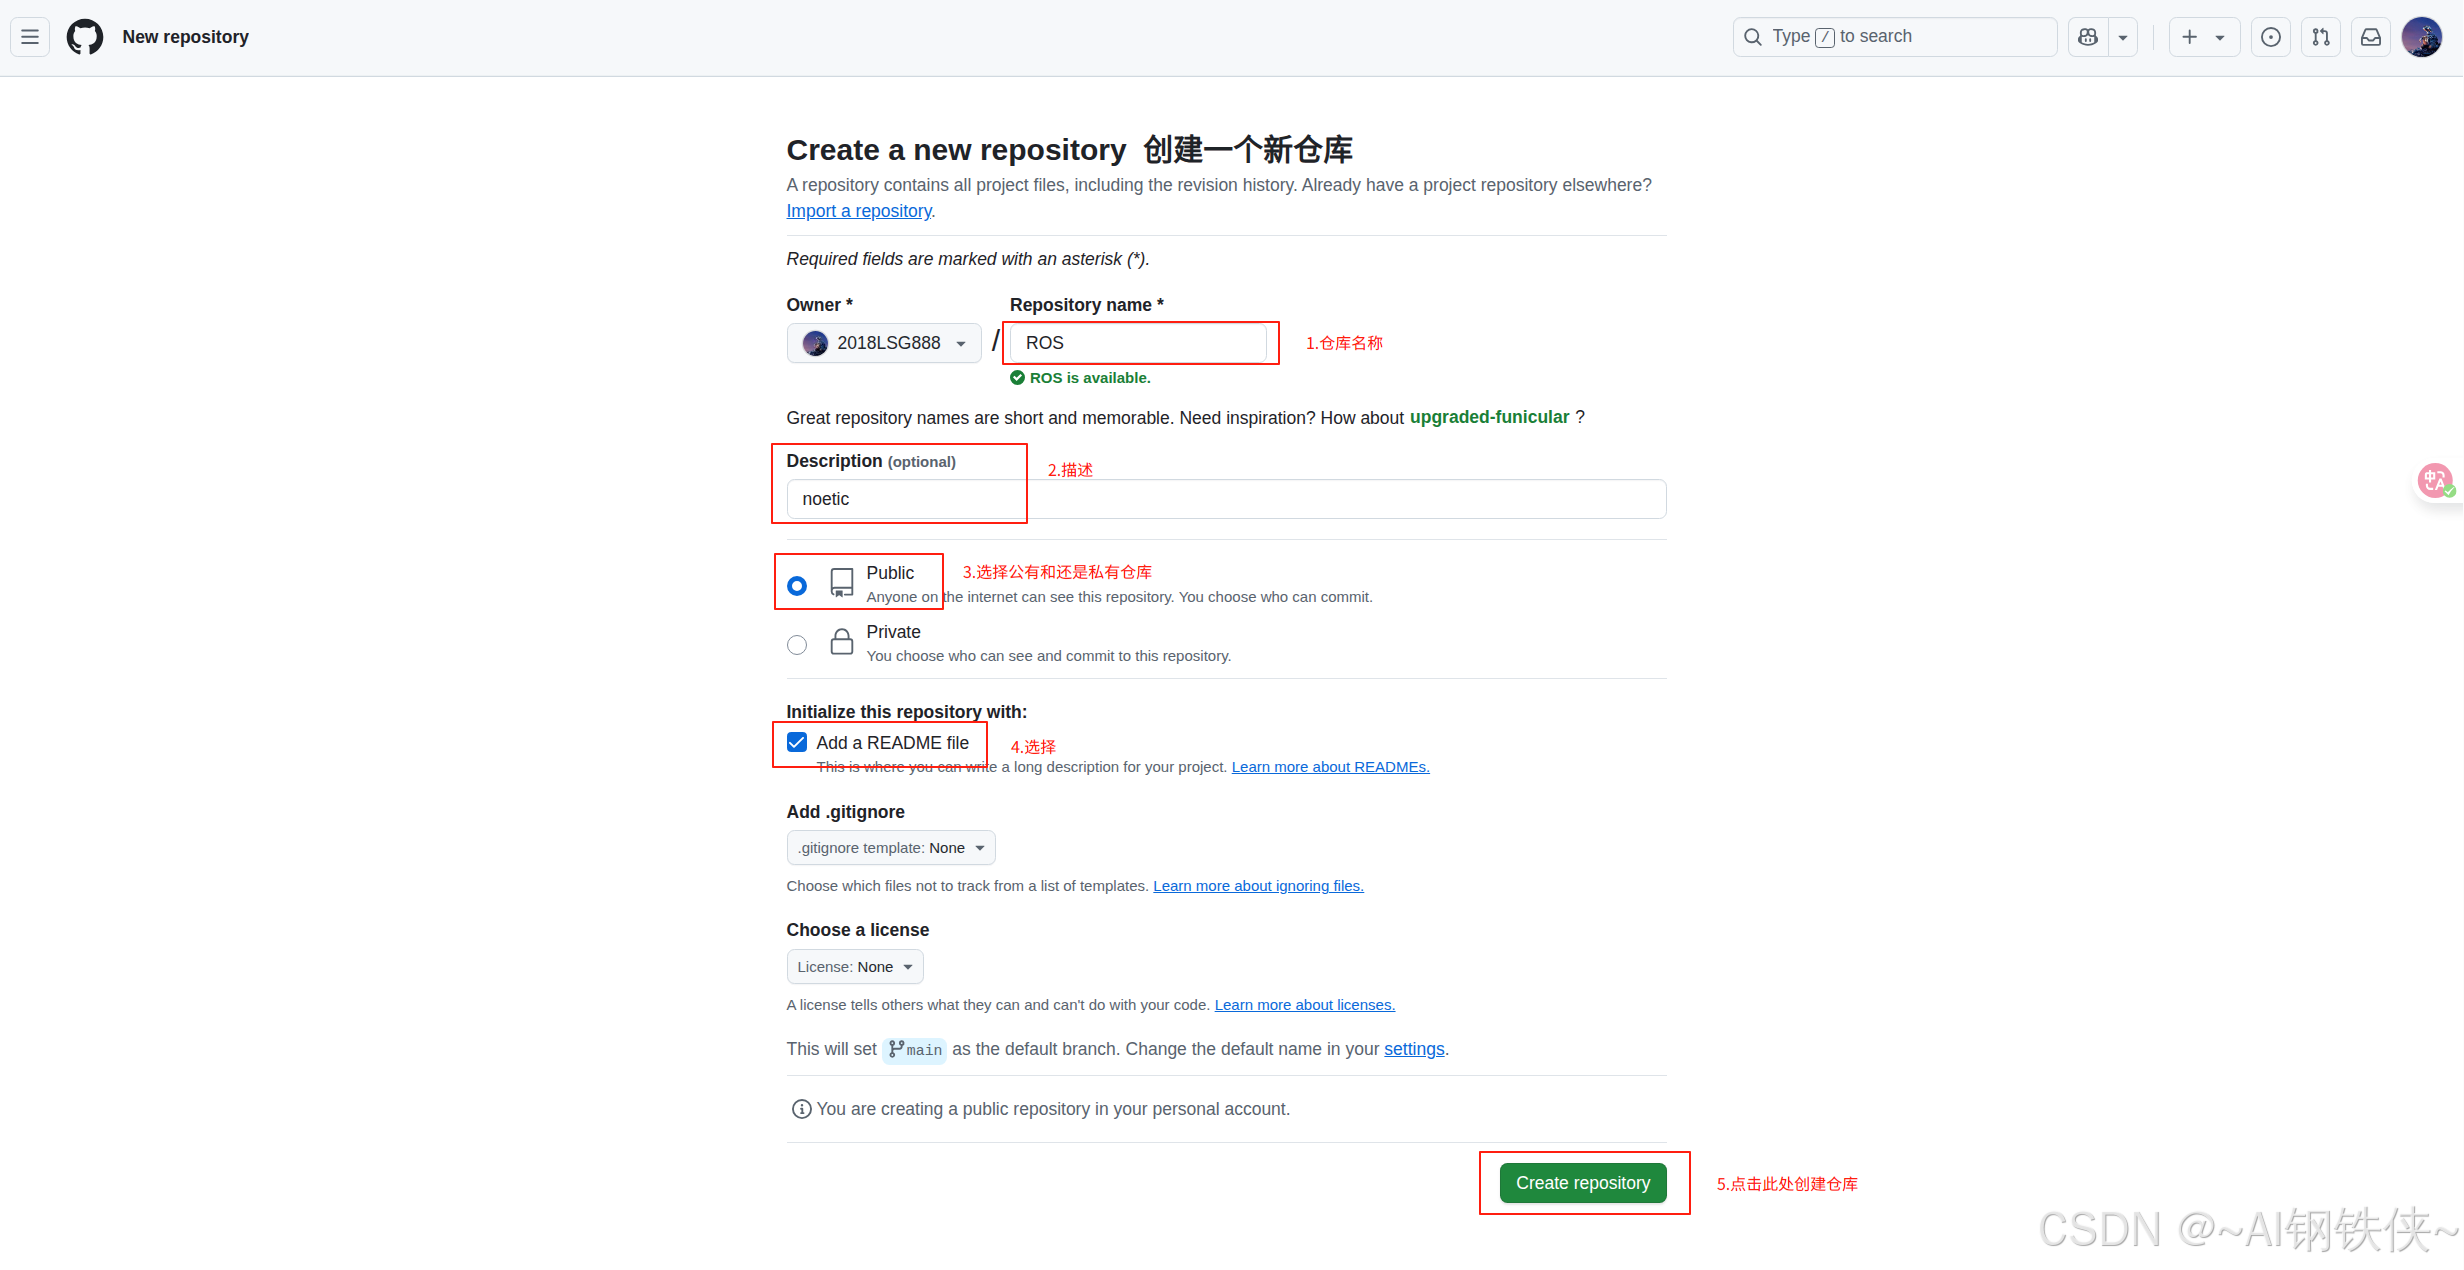Open the .gitignore template dropdown
Image resolution: width=2464 pixels, height=1270 pixels.
pos(890,848)
